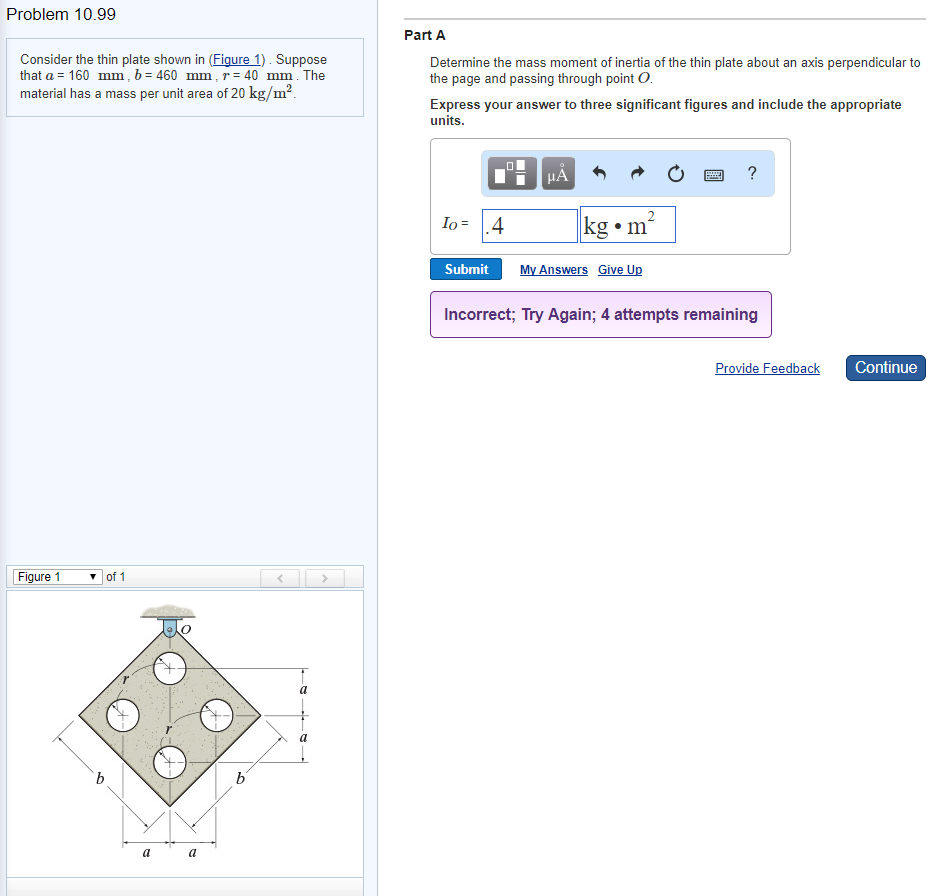Click the Continue button

885,368
